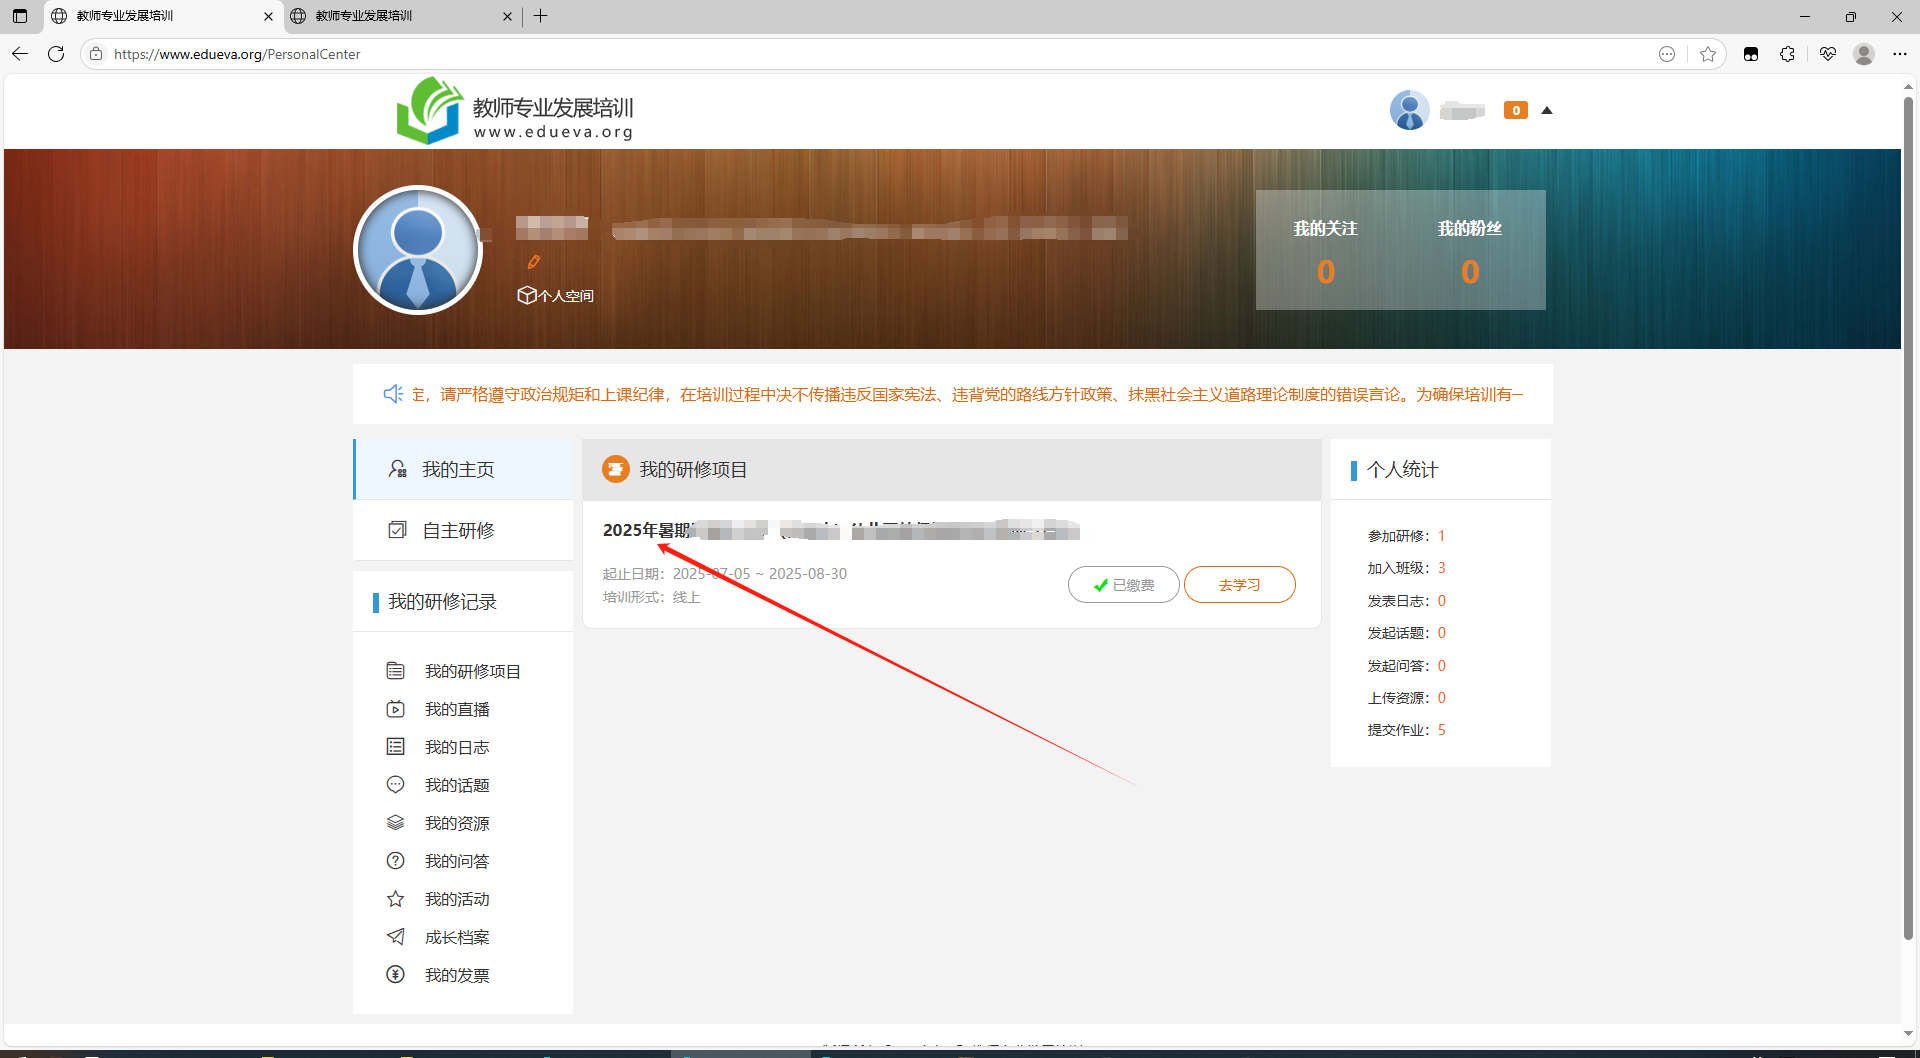Viewport: 1920px width, 1058px height.
Task: Add page to favorites star icon
Action: click(1708, 54)
